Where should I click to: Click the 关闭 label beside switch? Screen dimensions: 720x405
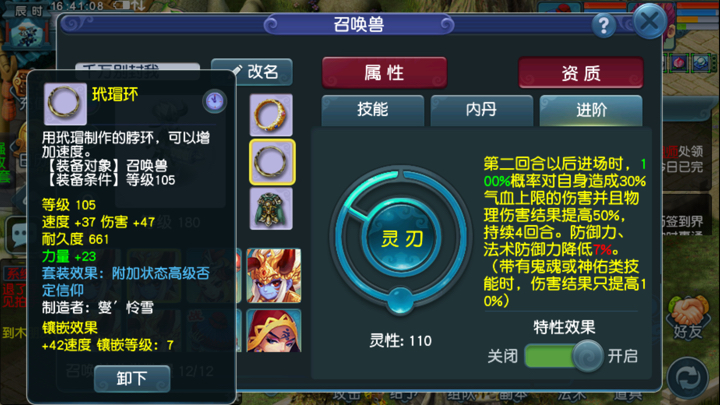pyautogui.click(x=502, y=356)
